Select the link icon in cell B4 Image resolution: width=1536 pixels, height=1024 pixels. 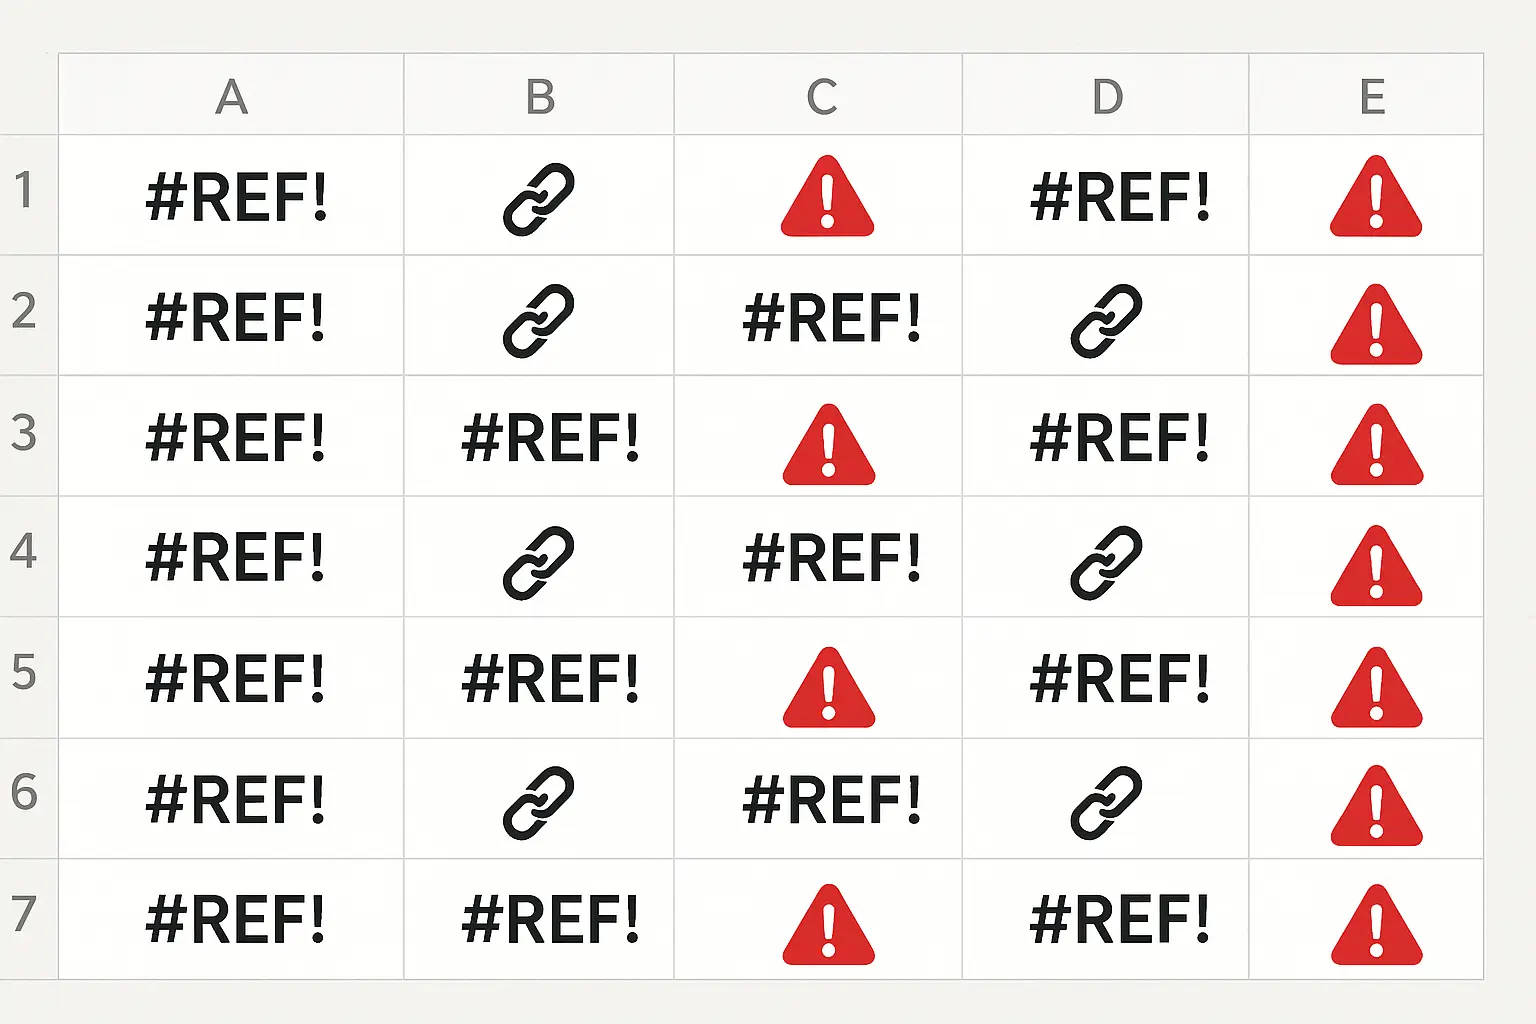538,562
